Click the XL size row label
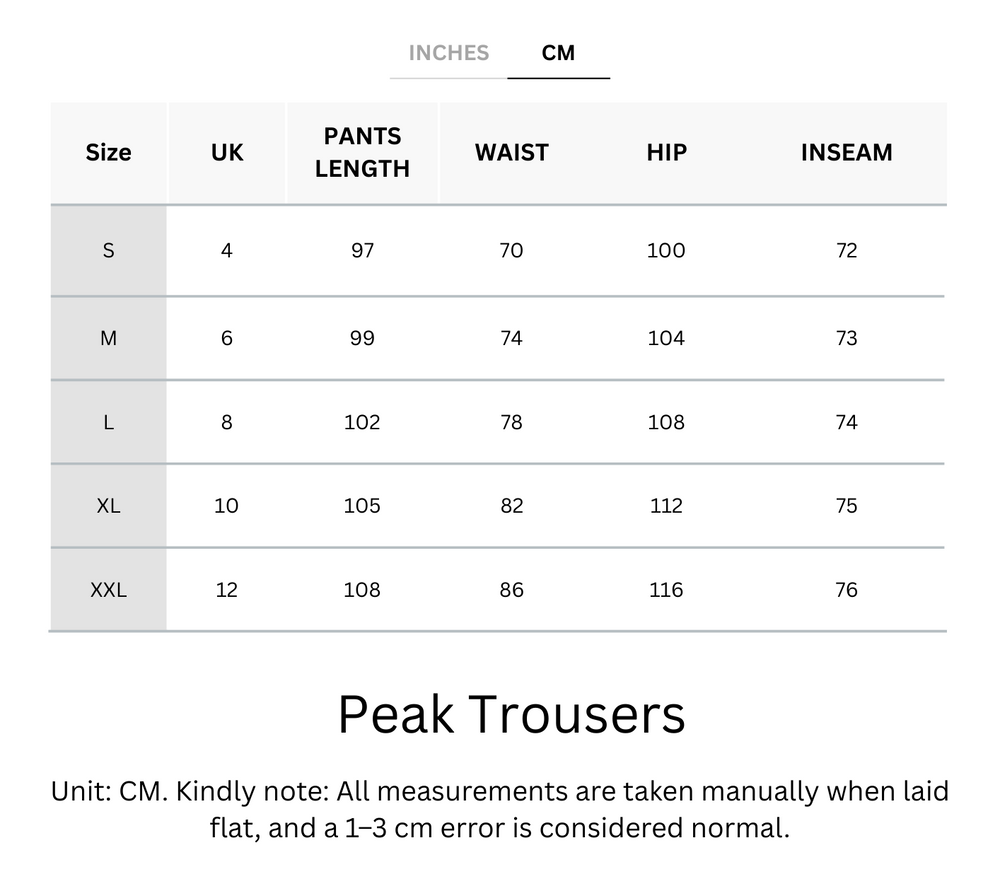 point(107,506)
